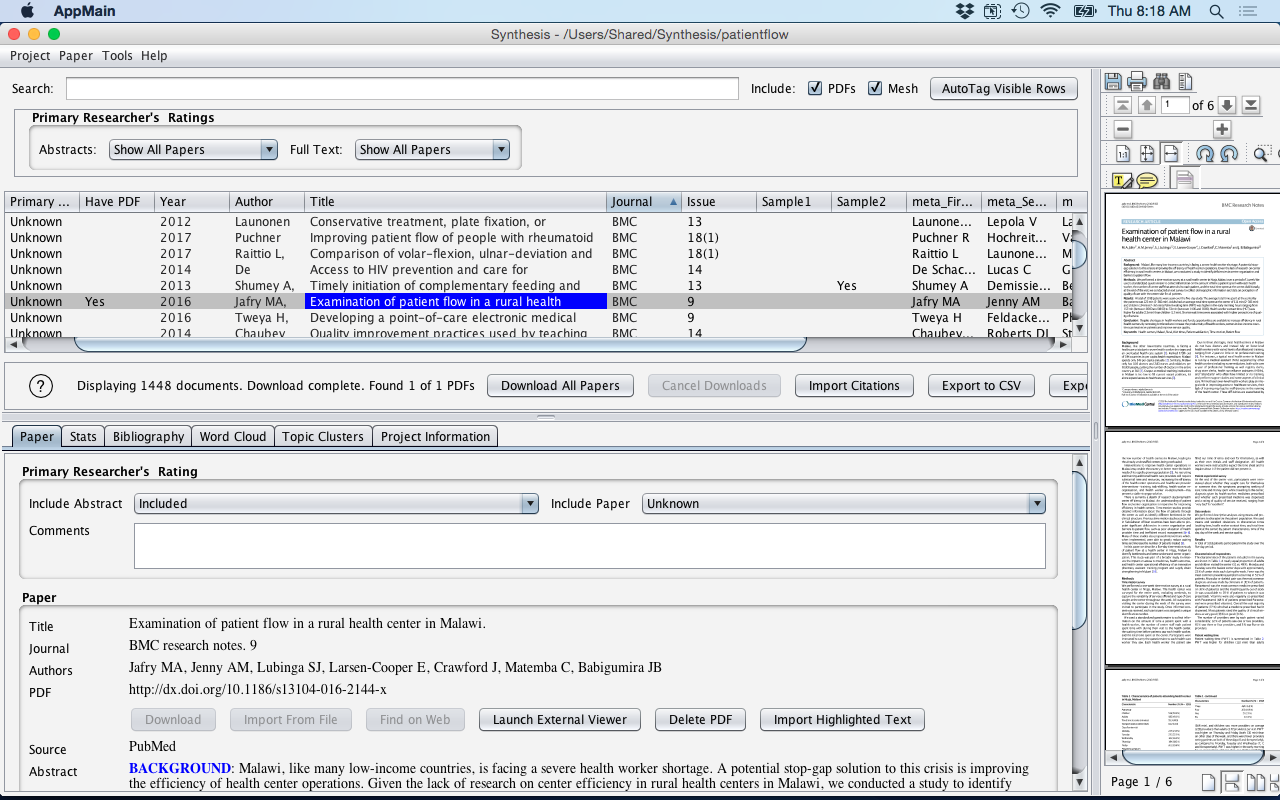Screen dimensions: 1280x800
Task: Add a note with speech bubble icon
Action: point(1147,180)
